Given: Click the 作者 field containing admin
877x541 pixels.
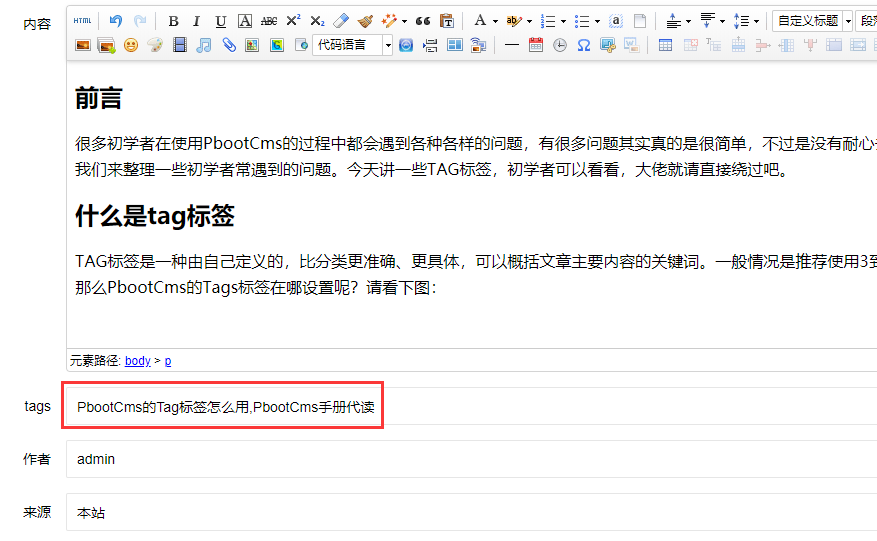Looking at the screenshot, I should click(471, 460).
